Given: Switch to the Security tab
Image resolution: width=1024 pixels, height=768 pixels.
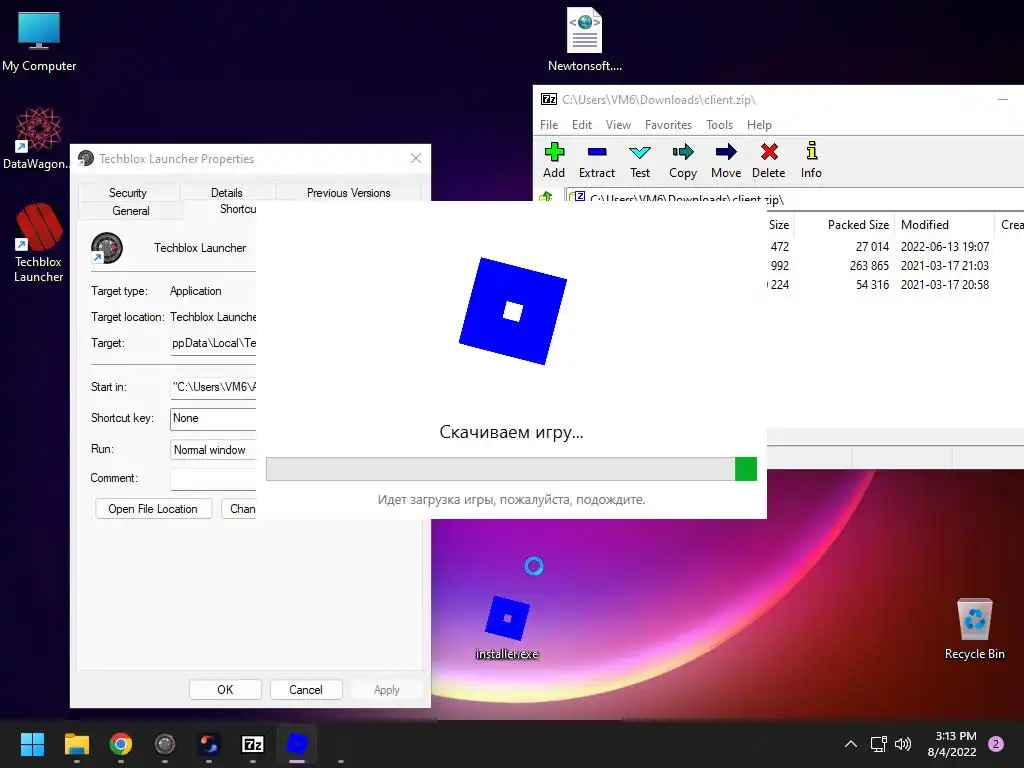Looking at the screenshot, I should pos(128,193).
